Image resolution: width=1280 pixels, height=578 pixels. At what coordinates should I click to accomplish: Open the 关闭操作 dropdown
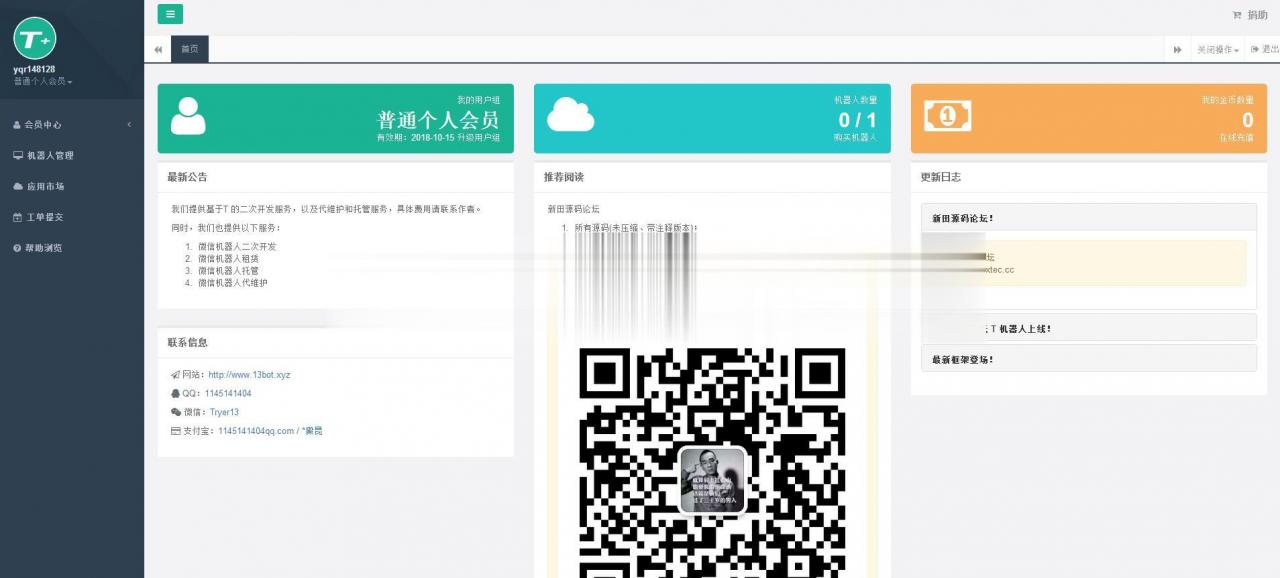pos(1218,49)
